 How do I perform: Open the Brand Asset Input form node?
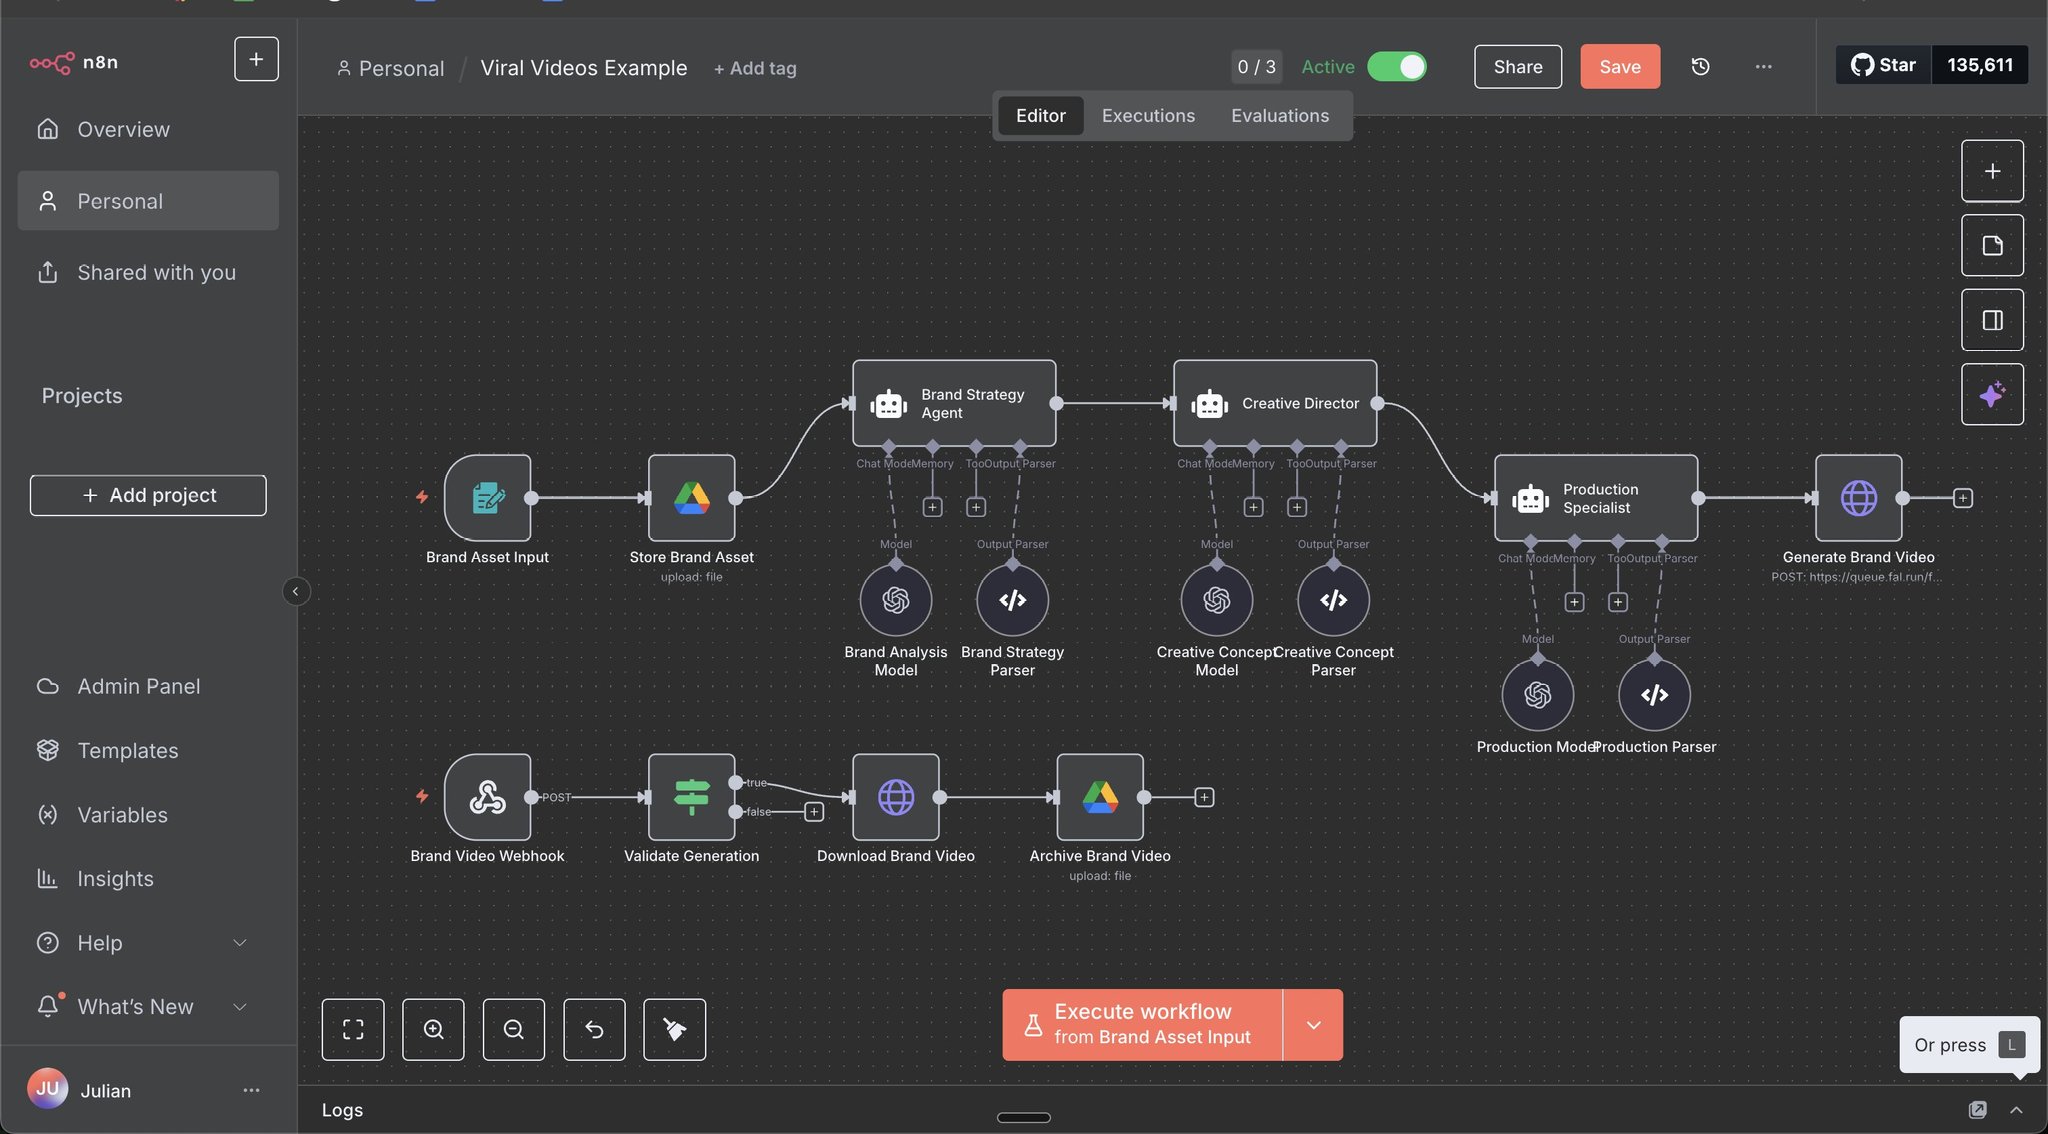click(x=487, y=498)
